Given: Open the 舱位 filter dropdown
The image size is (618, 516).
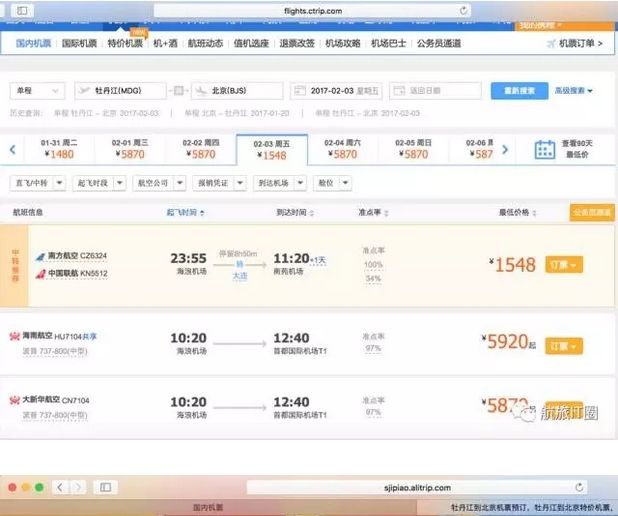Looking at the screenshot, I should click(x=332, y=183).
